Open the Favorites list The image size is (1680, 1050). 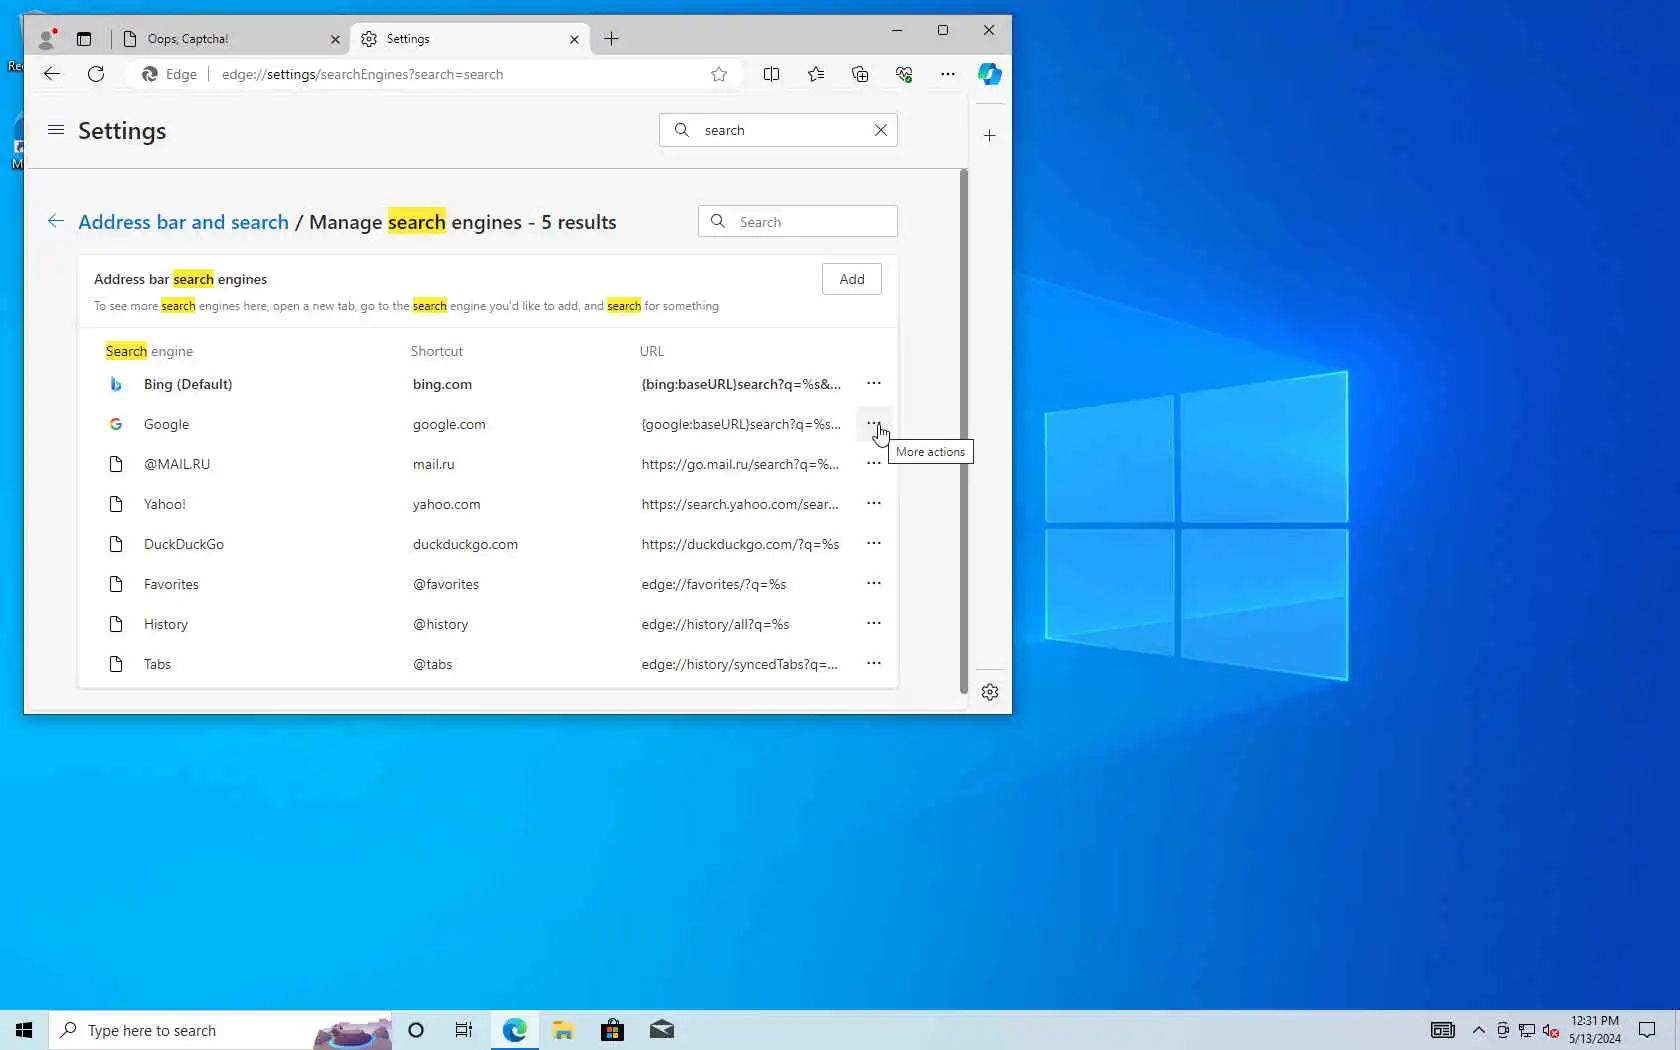tap(816, 74)
